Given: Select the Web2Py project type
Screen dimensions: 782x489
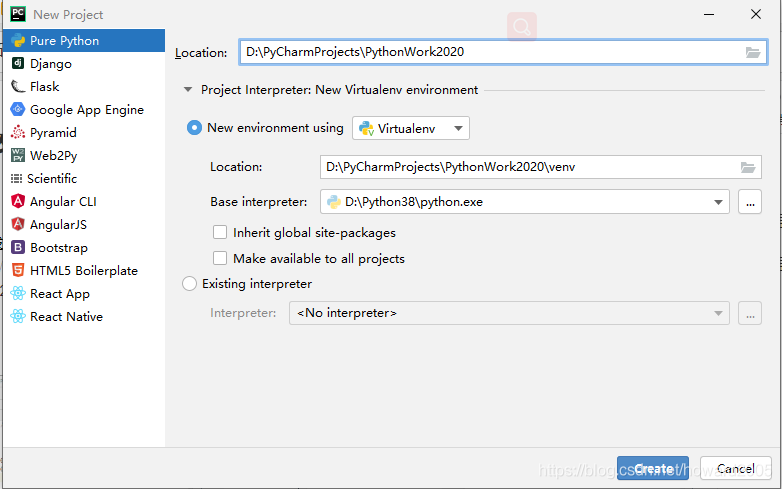Looking at the screenshot, I should (x=84, y=155).
